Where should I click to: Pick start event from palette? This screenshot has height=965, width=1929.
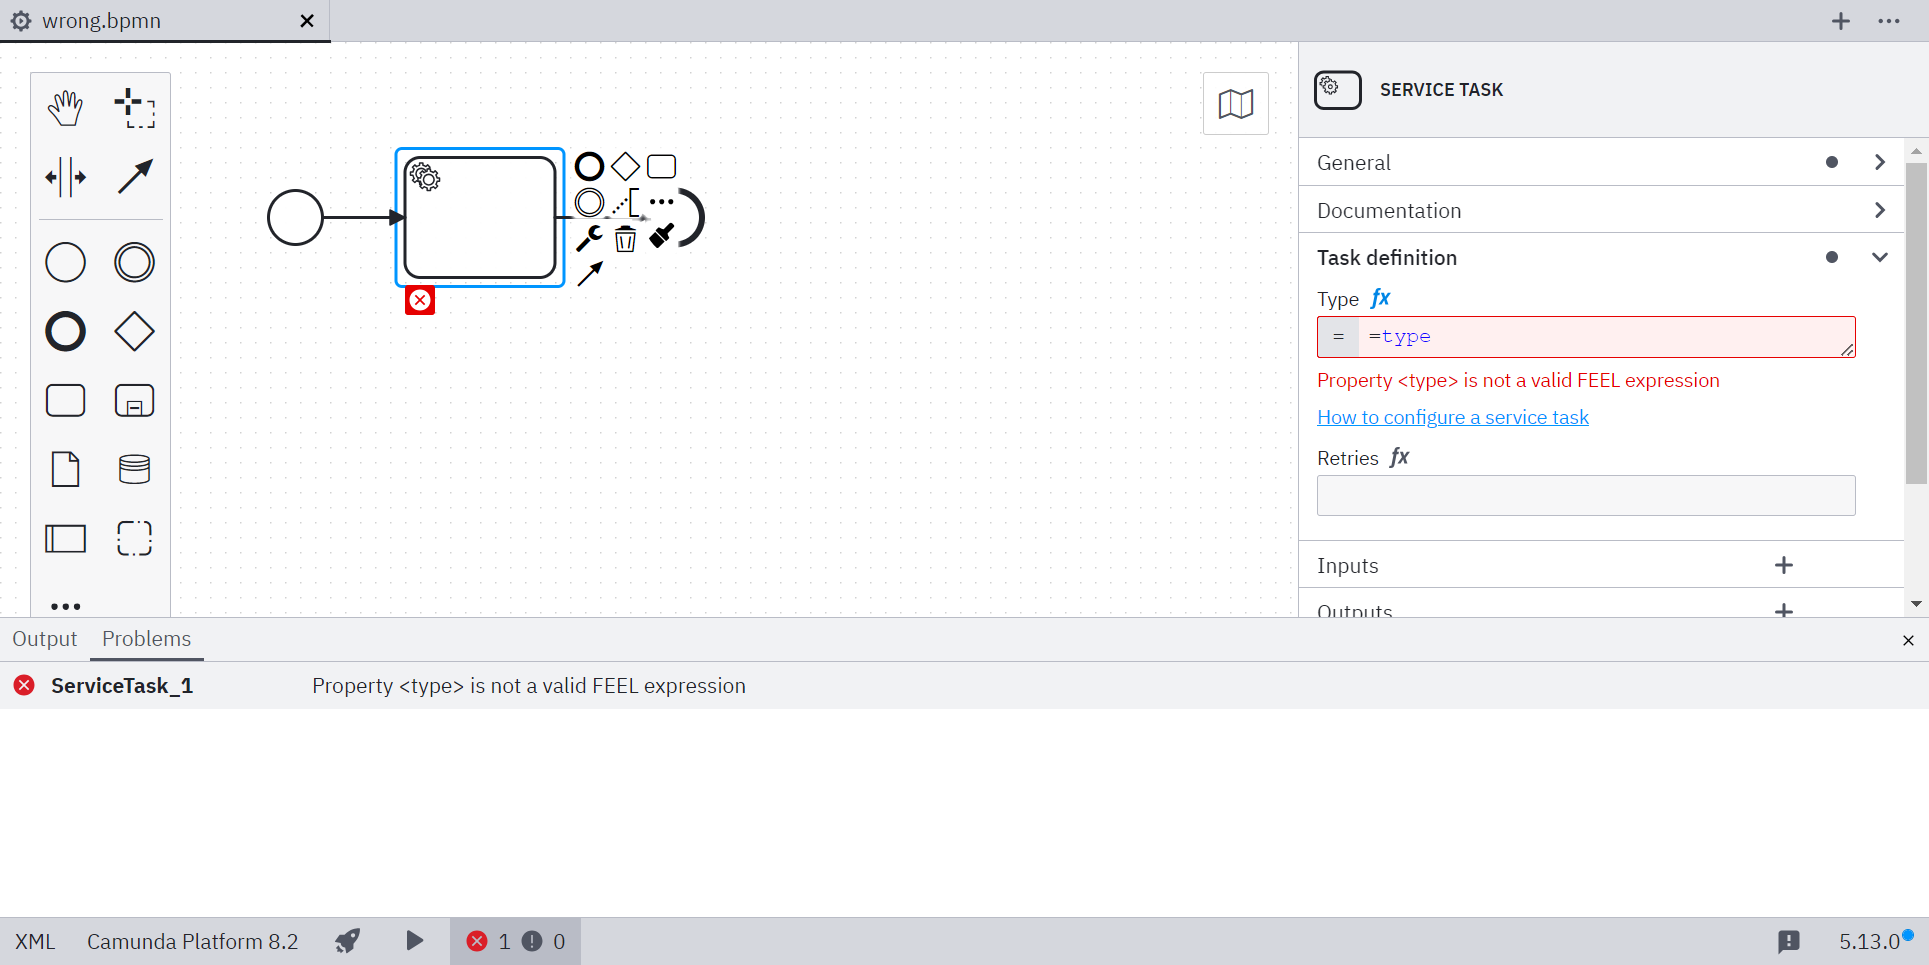66,263
